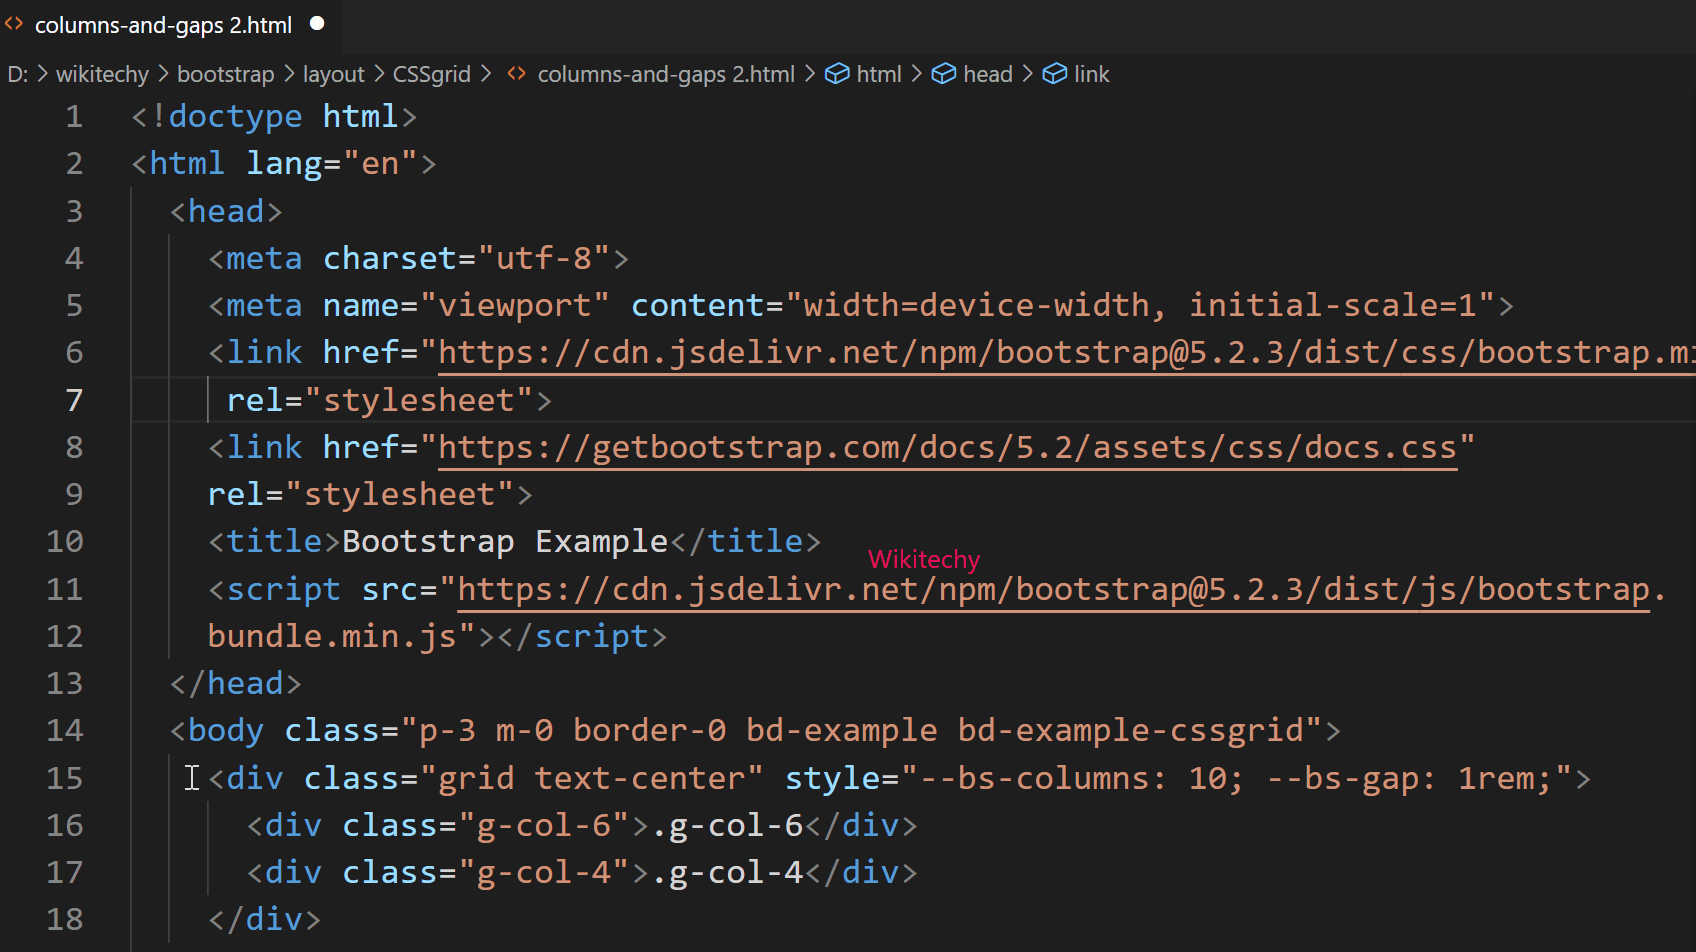Viewport: 1696px width, 952px height.
Task: Select the link symbol icon in the breadcrumb
Action: tap(1055, 73)
